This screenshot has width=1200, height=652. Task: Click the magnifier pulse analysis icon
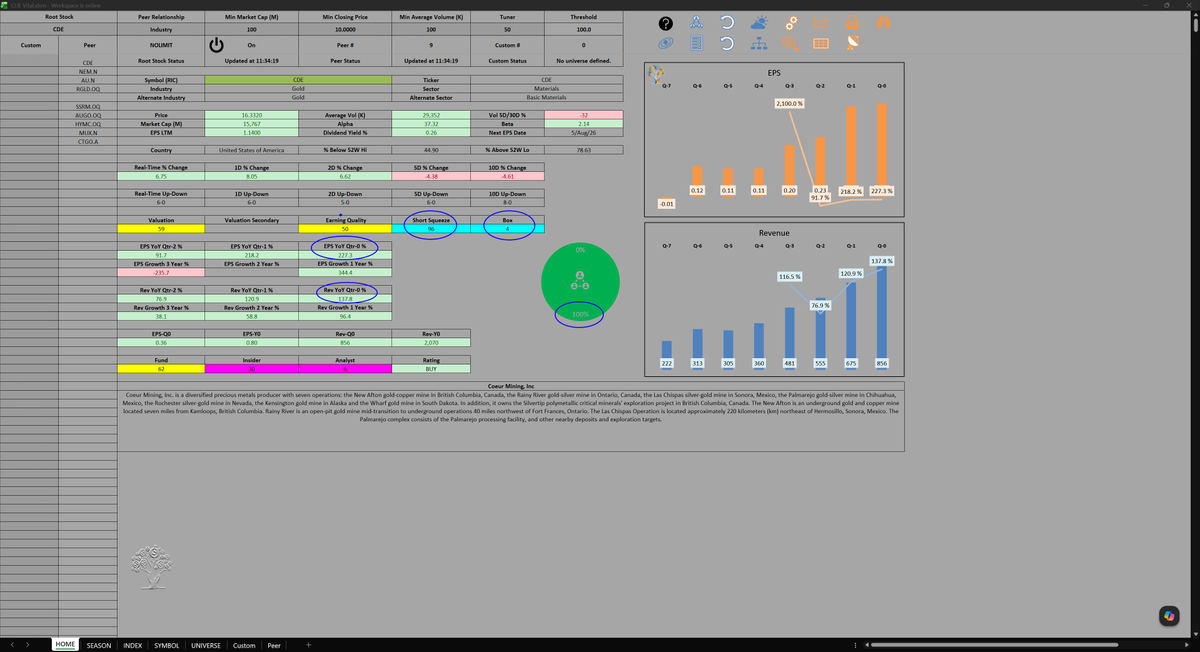[x=790, y=44]
